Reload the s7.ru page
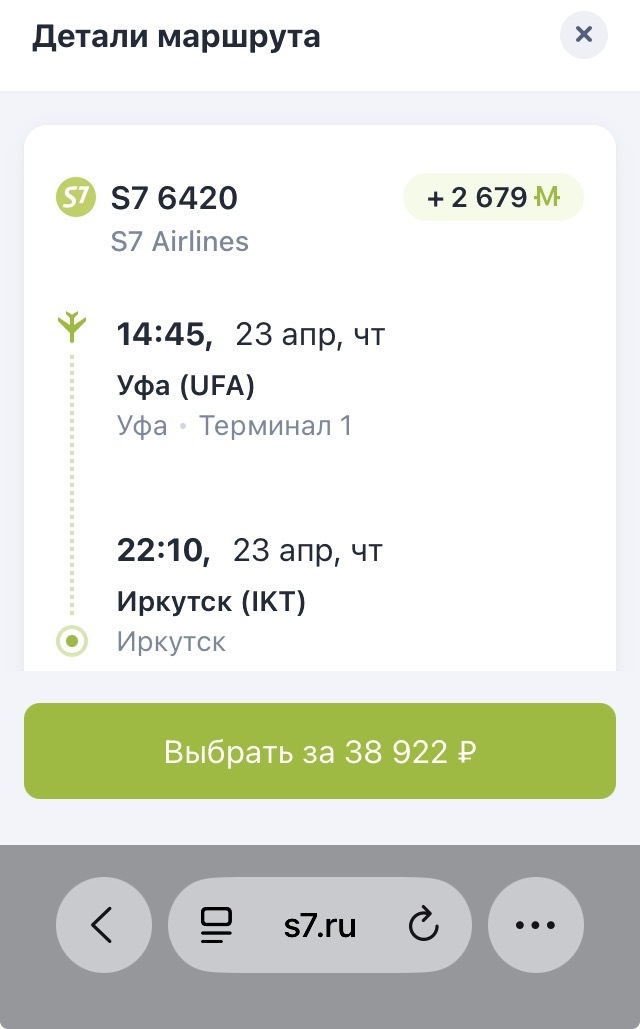 coord(424,926)
